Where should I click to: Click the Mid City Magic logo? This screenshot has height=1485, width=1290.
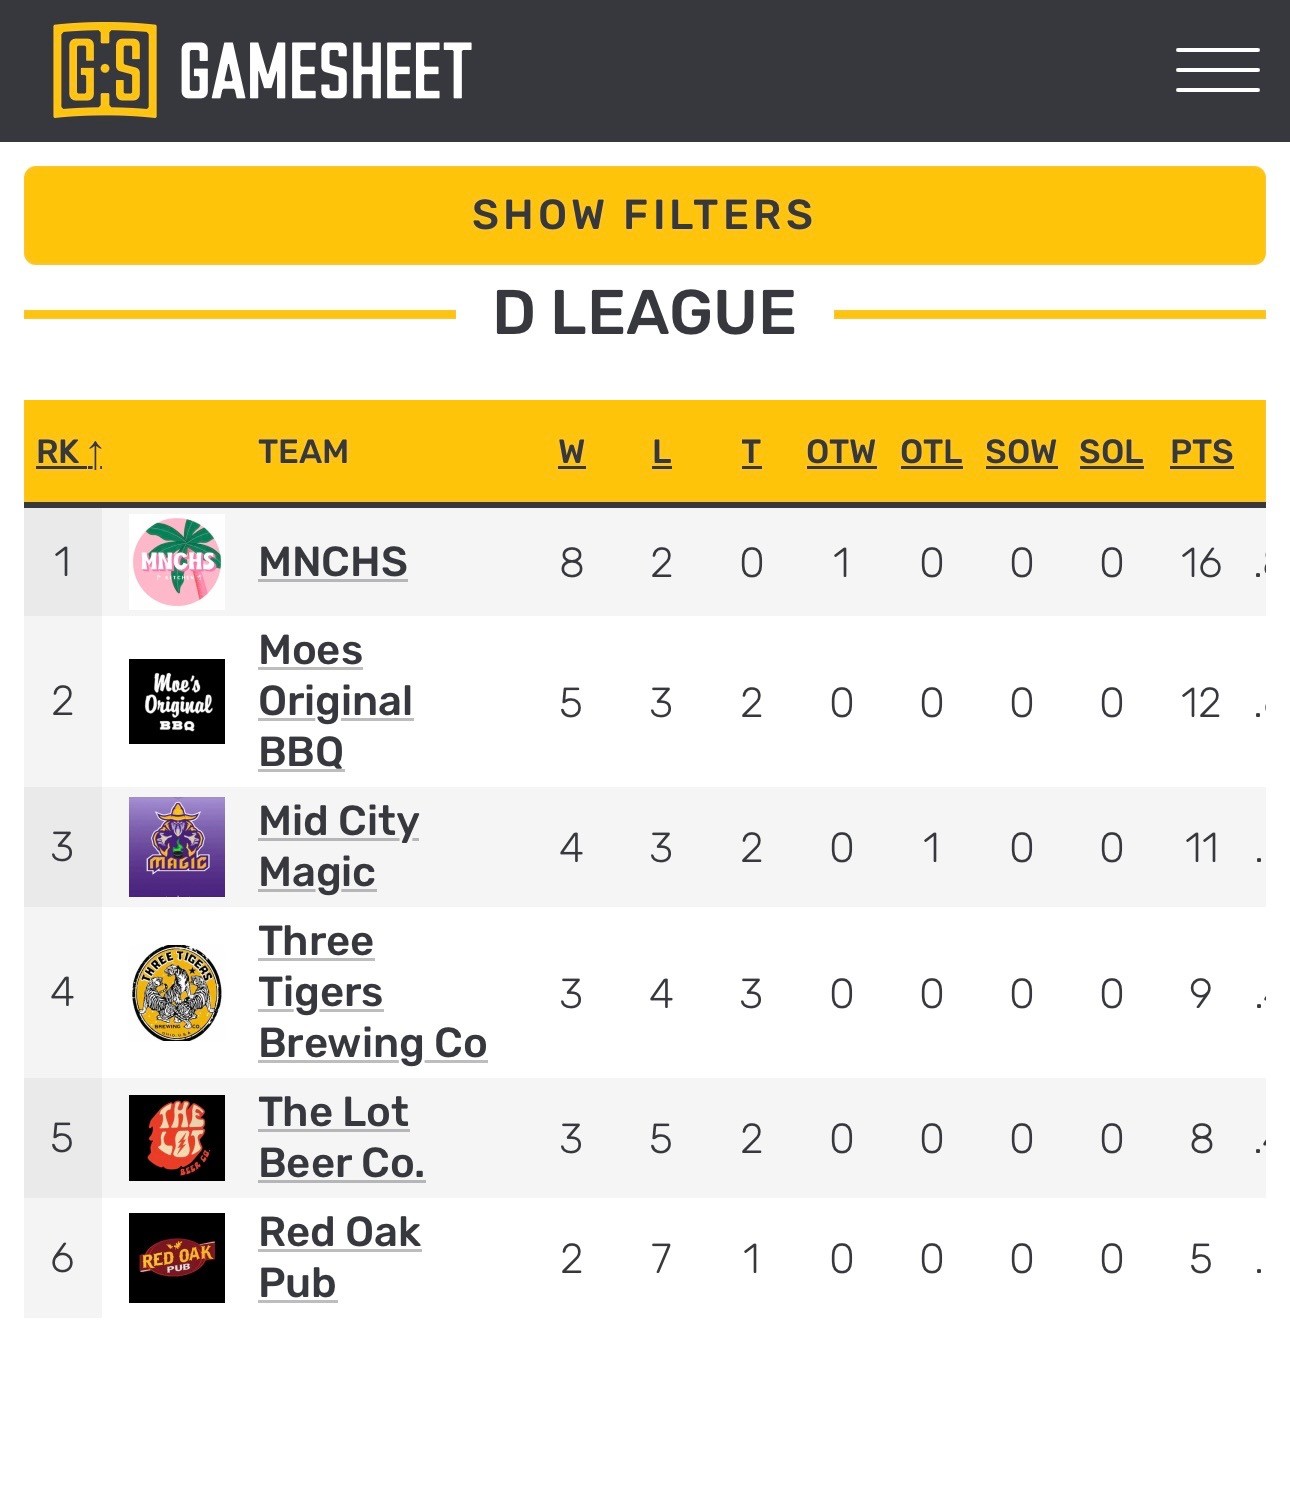tap(177, 847)
